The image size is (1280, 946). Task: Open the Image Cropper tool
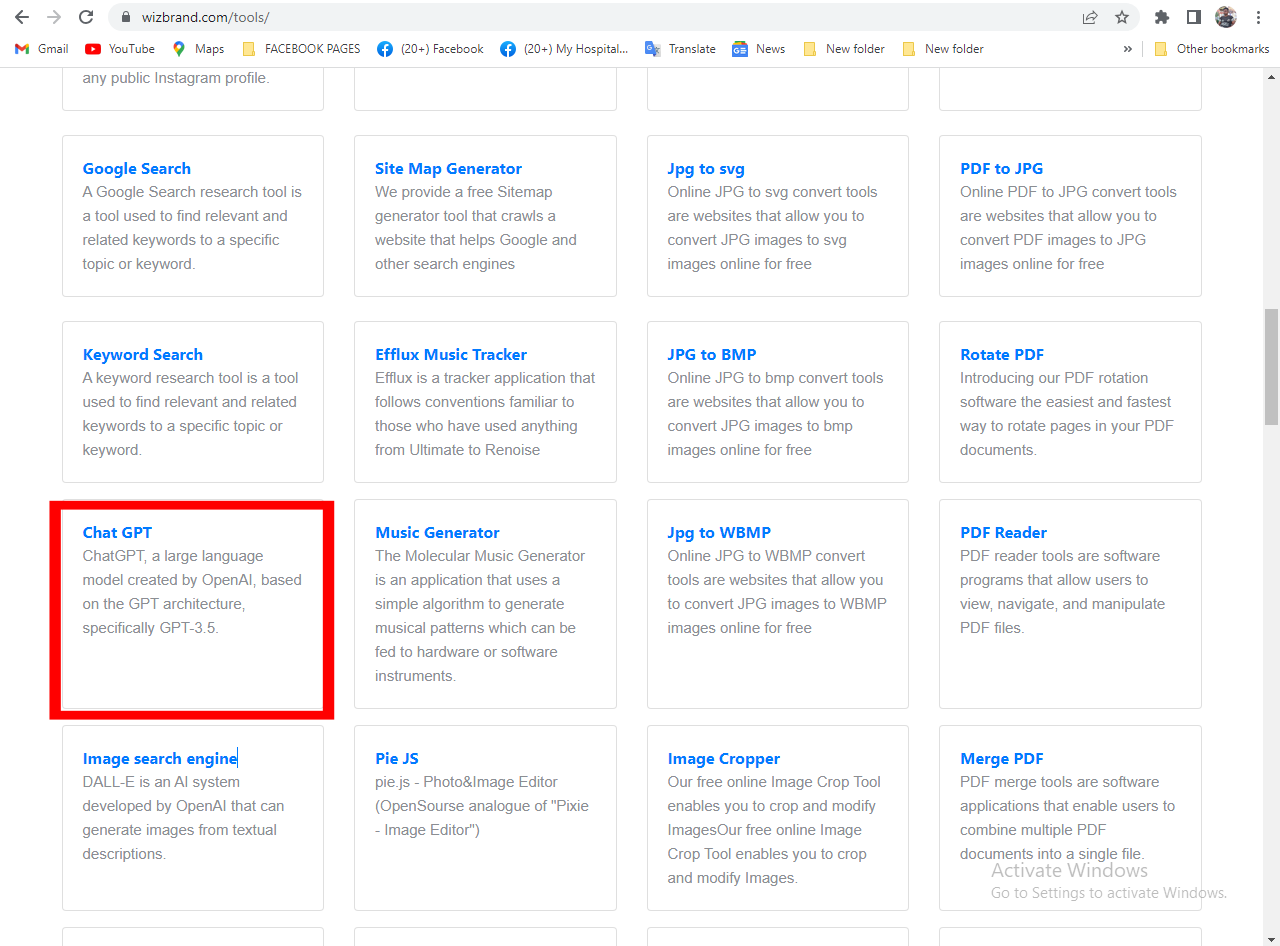(x=723, y=758)
